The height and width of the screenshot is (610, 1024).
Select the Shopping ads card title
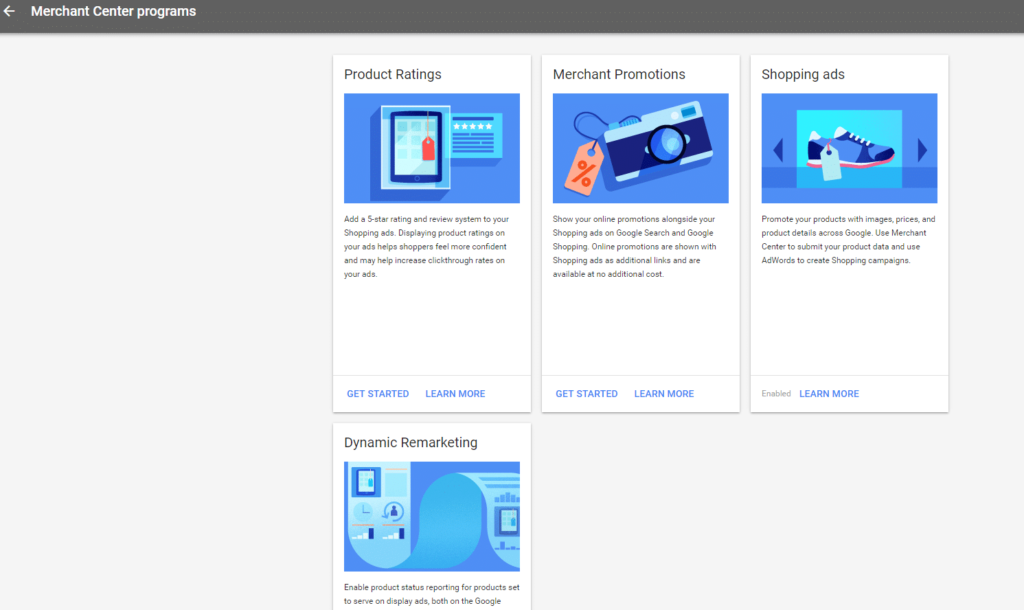point(803,74)
